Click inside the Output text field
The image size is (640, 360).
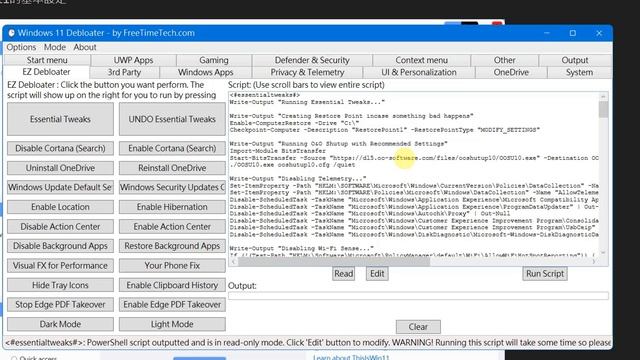point(418,296)
